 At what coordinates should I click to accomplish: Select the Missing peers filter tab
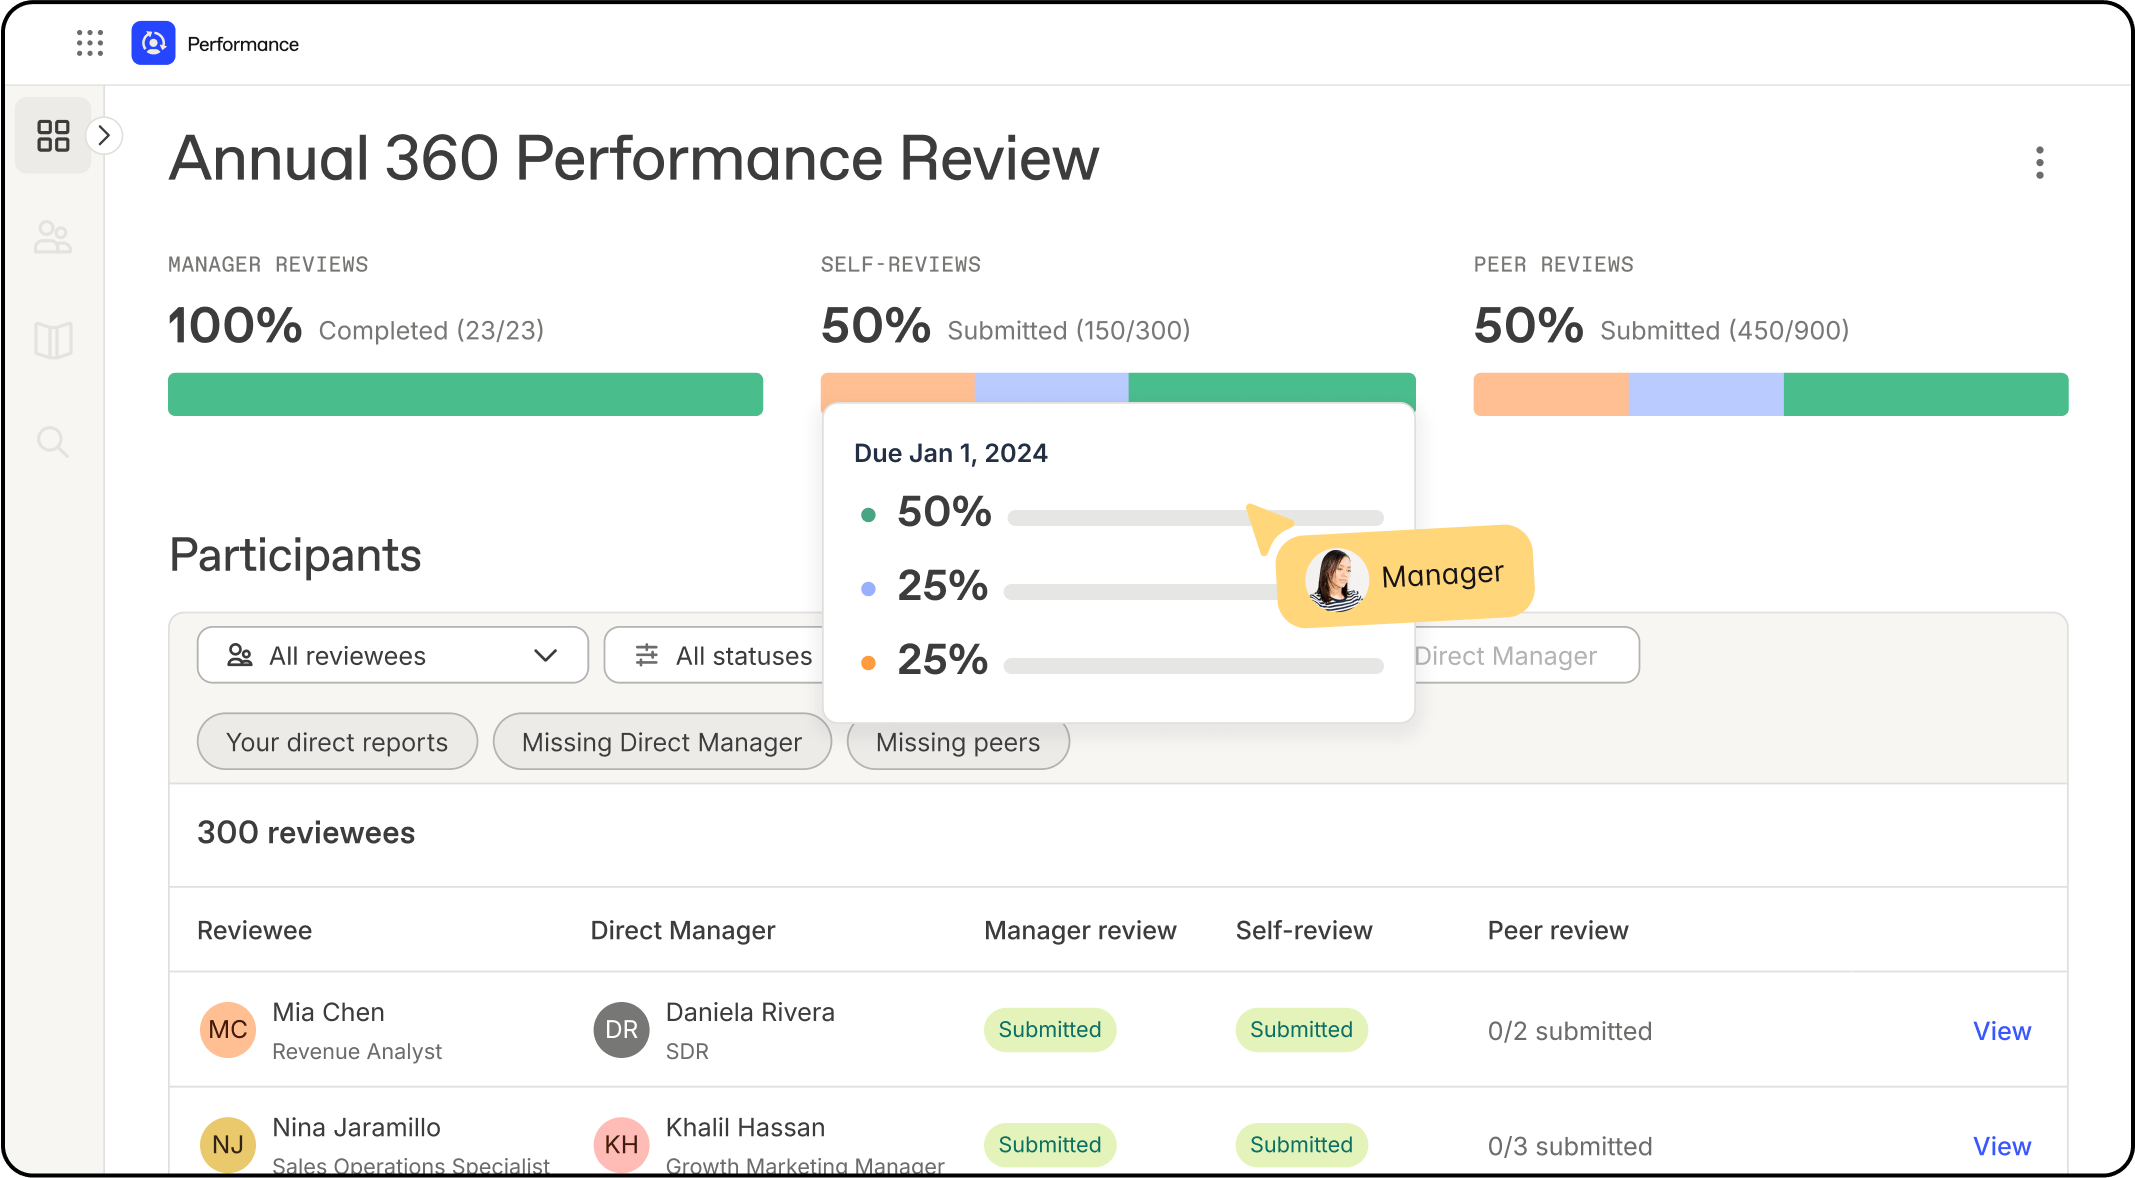957,741
